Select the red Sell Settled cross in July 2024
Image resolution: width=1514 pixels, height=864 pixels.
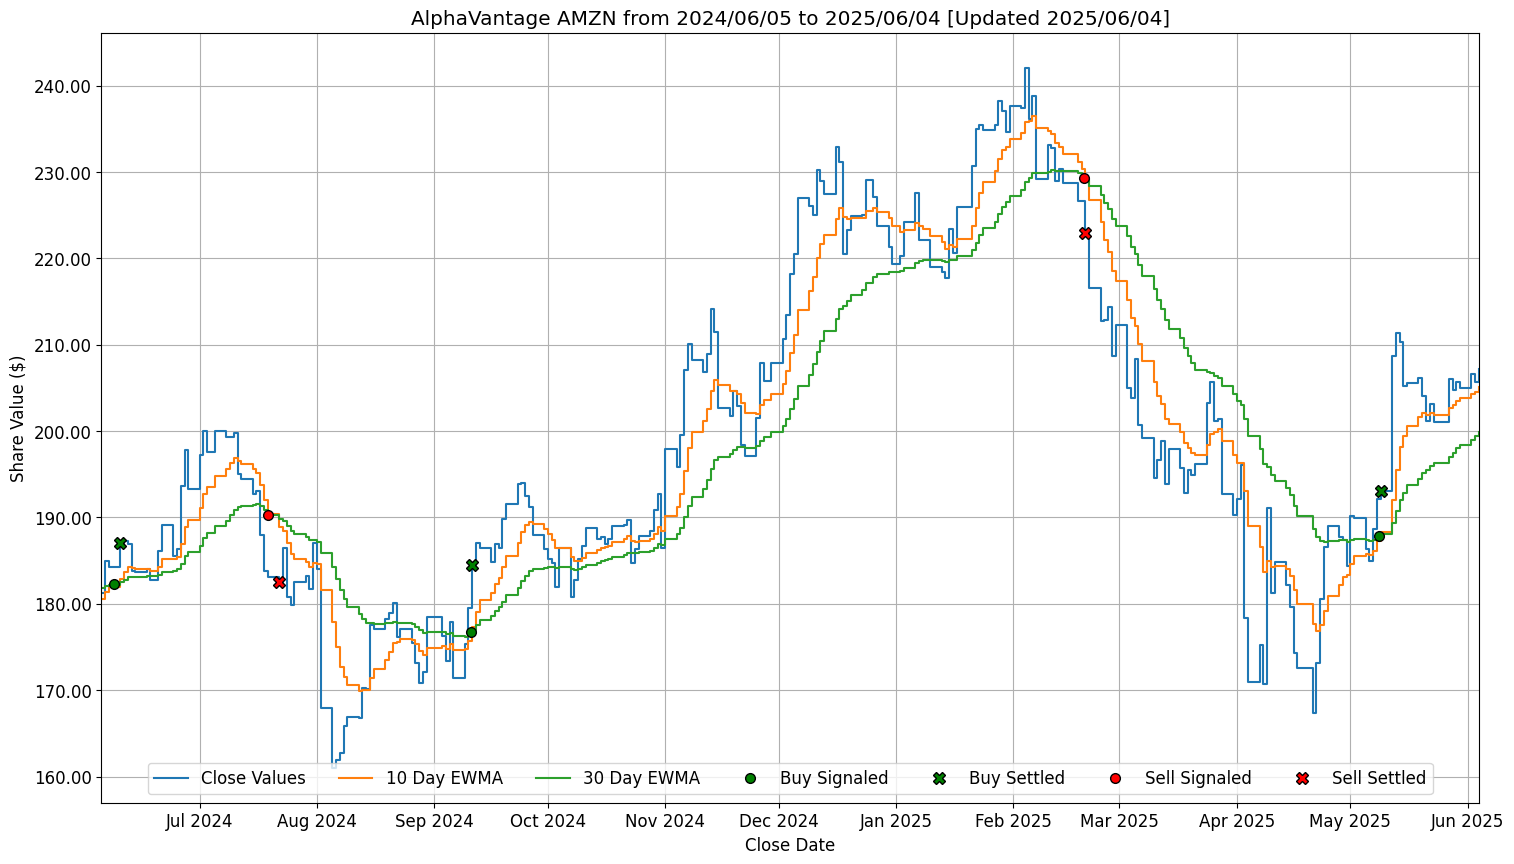[x=279, y=582]
